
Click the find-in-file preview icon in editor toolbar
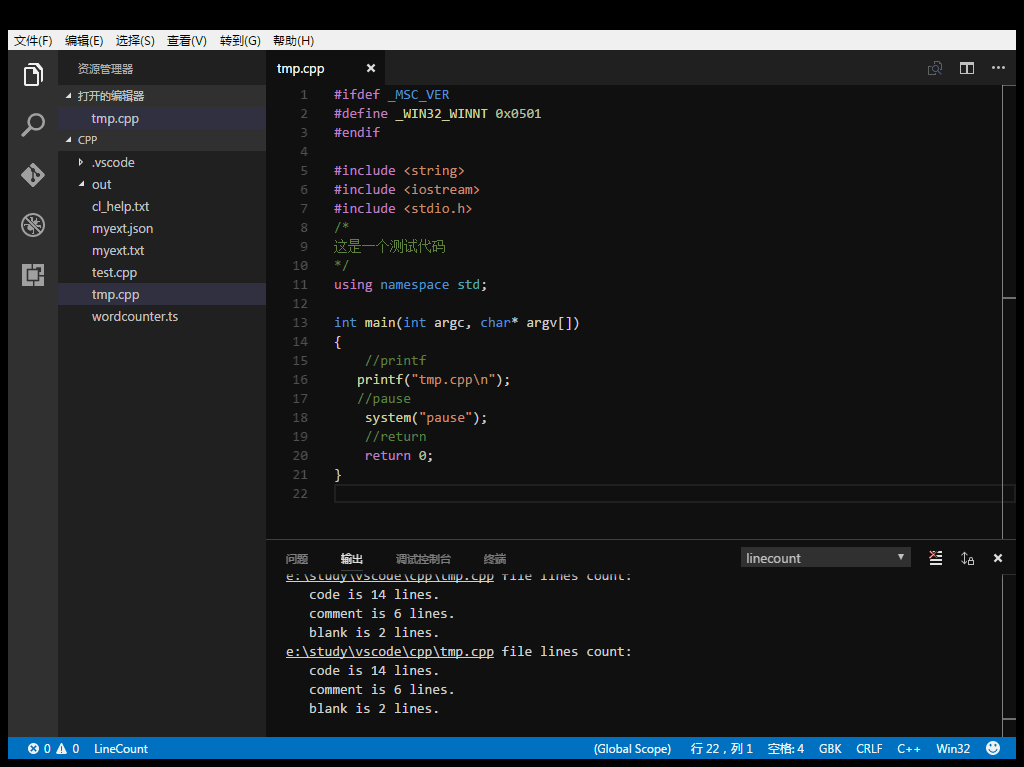935,68
